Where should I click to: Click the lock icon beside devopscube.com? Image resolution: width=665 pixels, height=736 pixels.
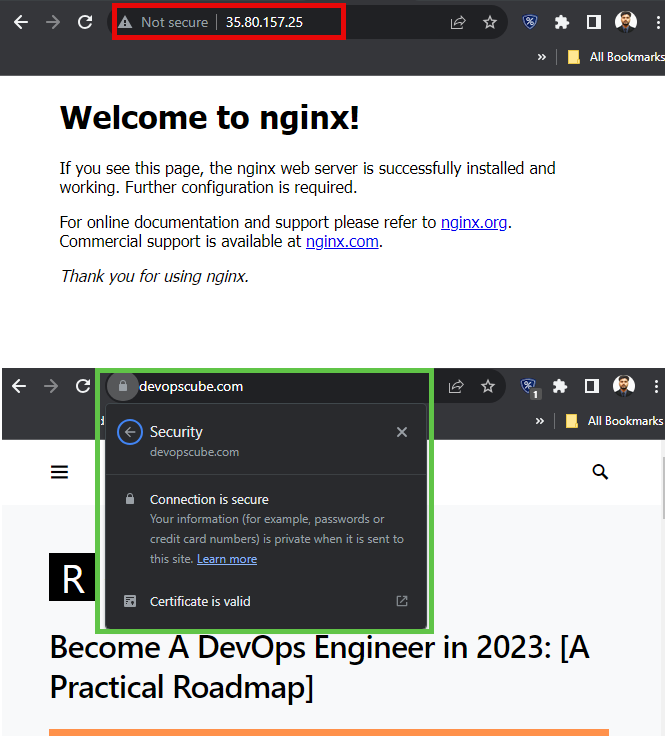click(122, 386)
